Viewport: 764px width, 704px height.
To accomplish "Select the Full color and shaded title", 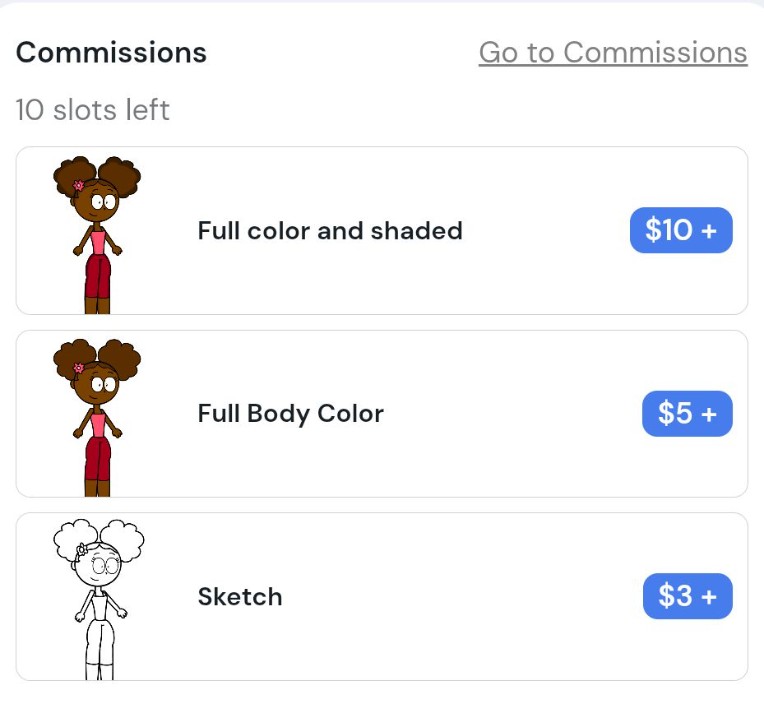I will 330,230.
